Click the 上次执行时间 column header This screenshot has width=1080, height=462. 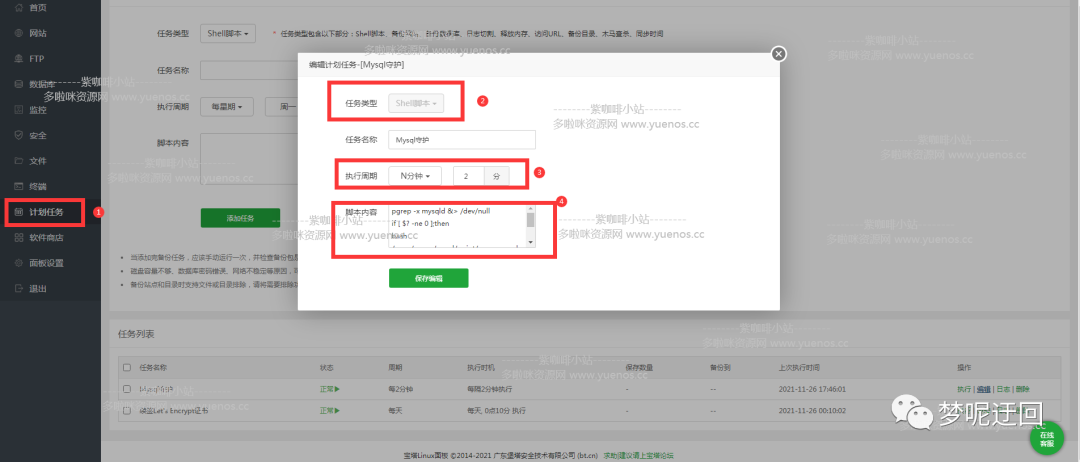(799, 368)
